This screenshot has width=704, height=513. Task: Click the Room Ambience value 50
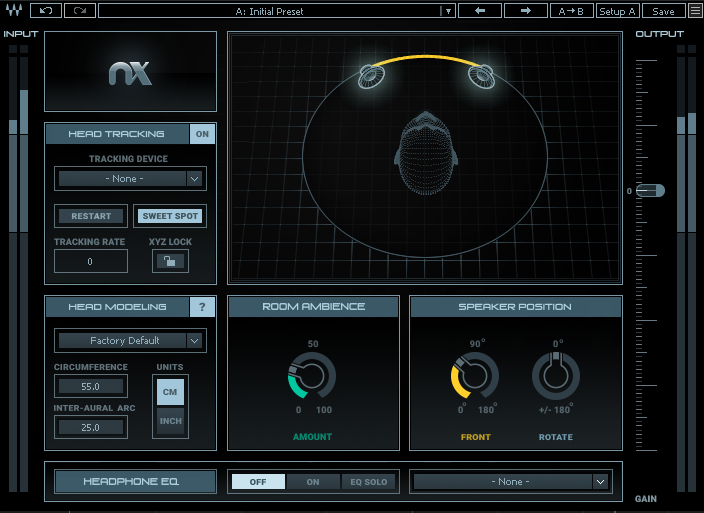[x=313, y=344]
